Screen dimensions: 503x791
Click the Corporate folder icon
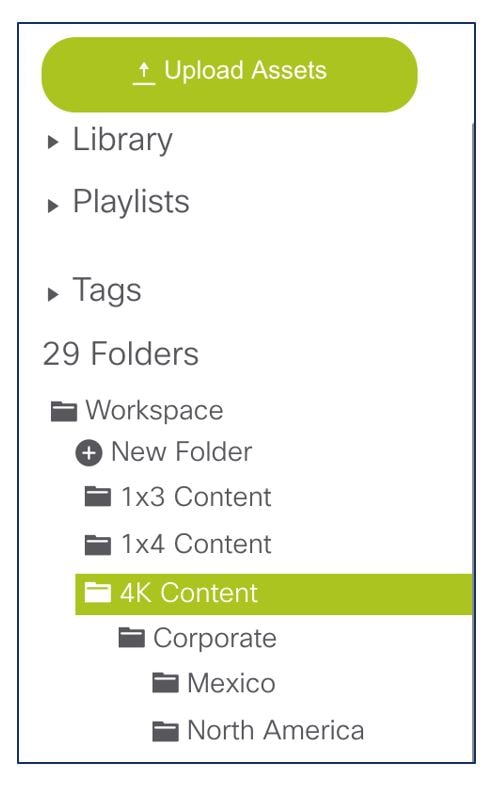pos(132,638)
